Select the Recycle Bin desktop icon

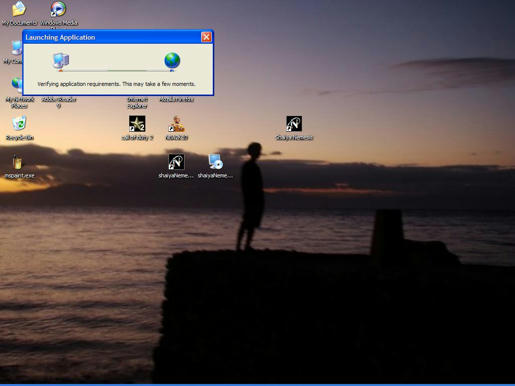click(19, 124)
